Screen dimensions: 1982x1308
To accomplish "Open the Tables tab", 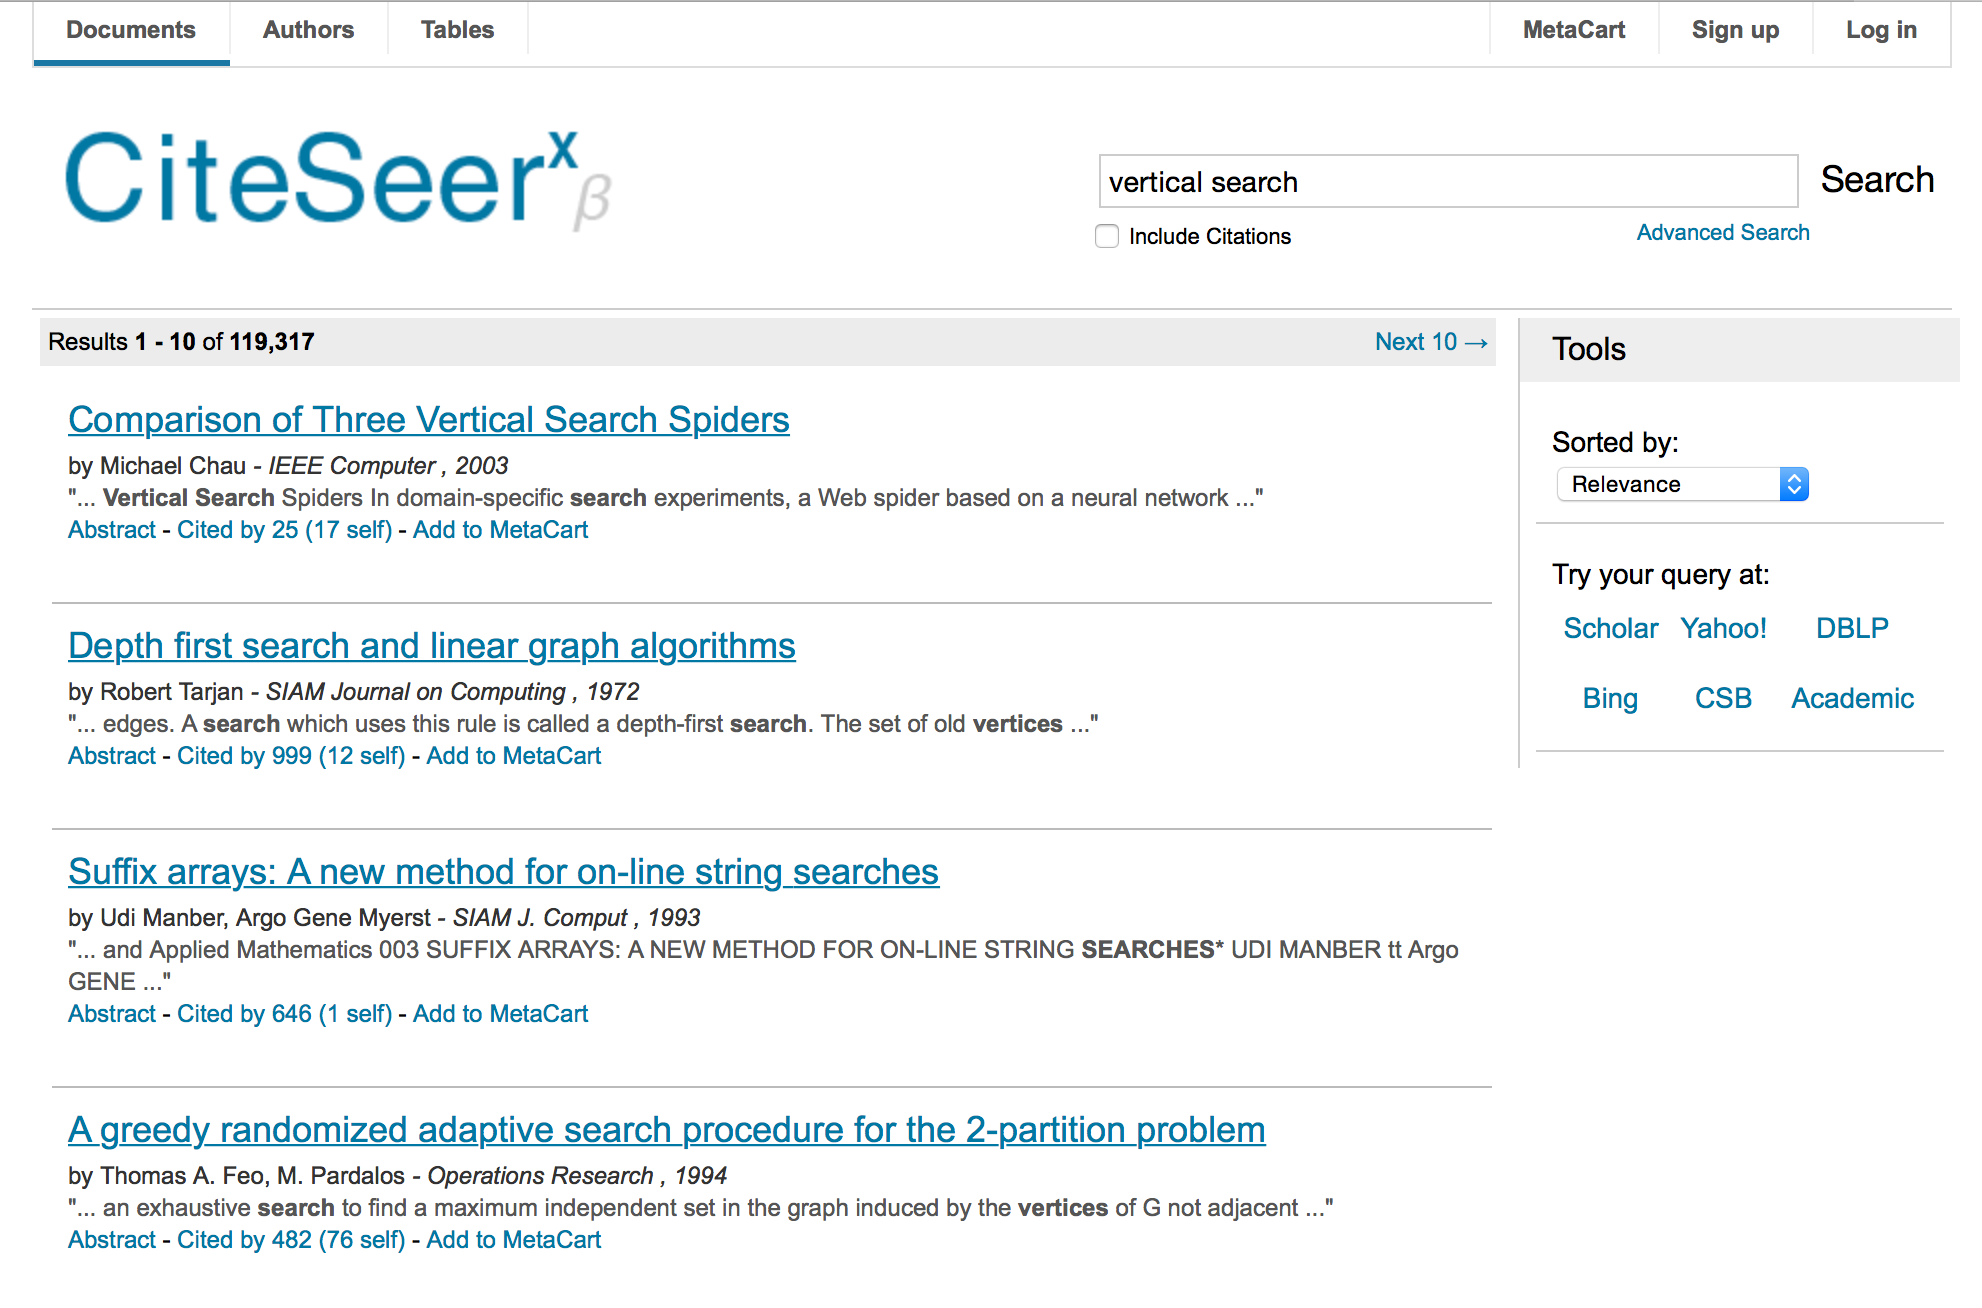I will click(457, 30).
